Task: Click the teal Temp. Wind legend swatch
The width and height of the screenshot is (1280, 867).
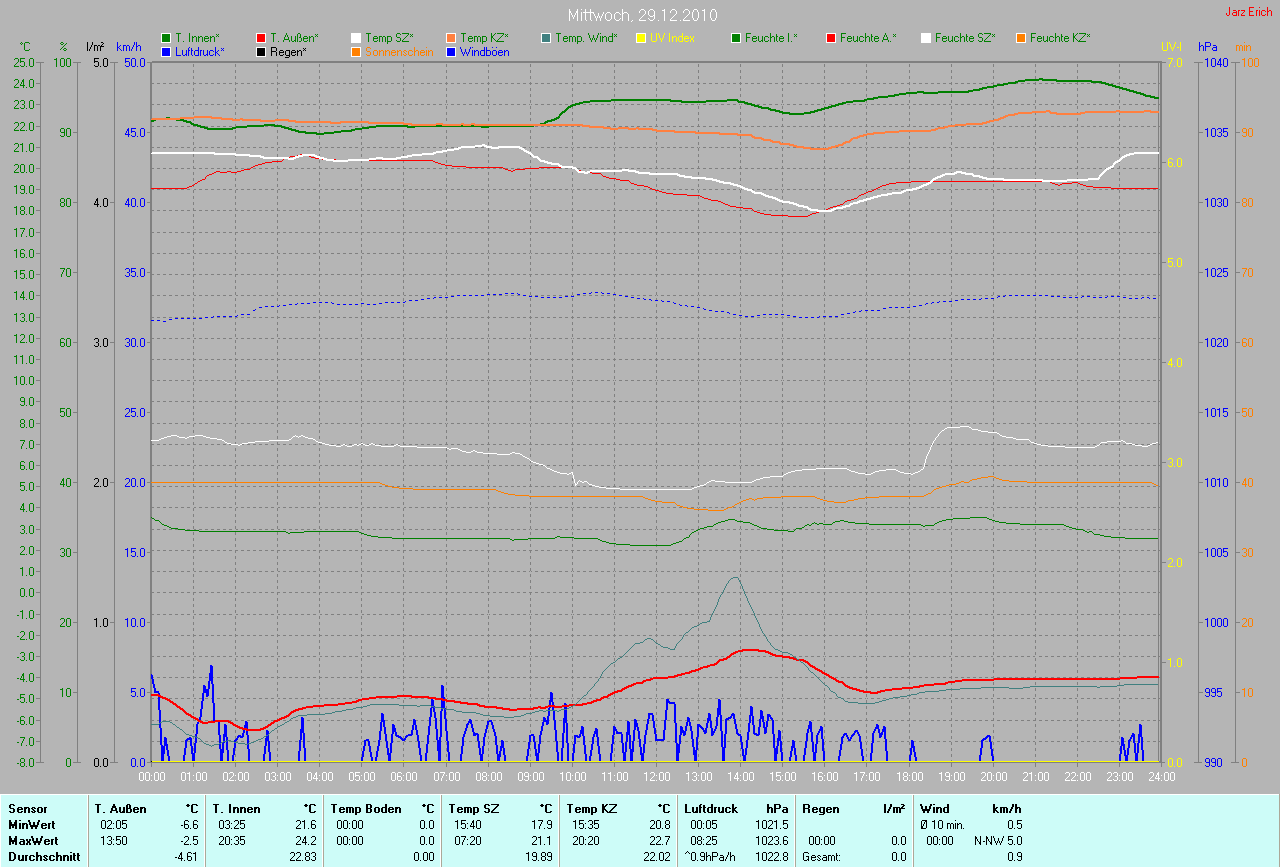Action: tap(546, 38)
